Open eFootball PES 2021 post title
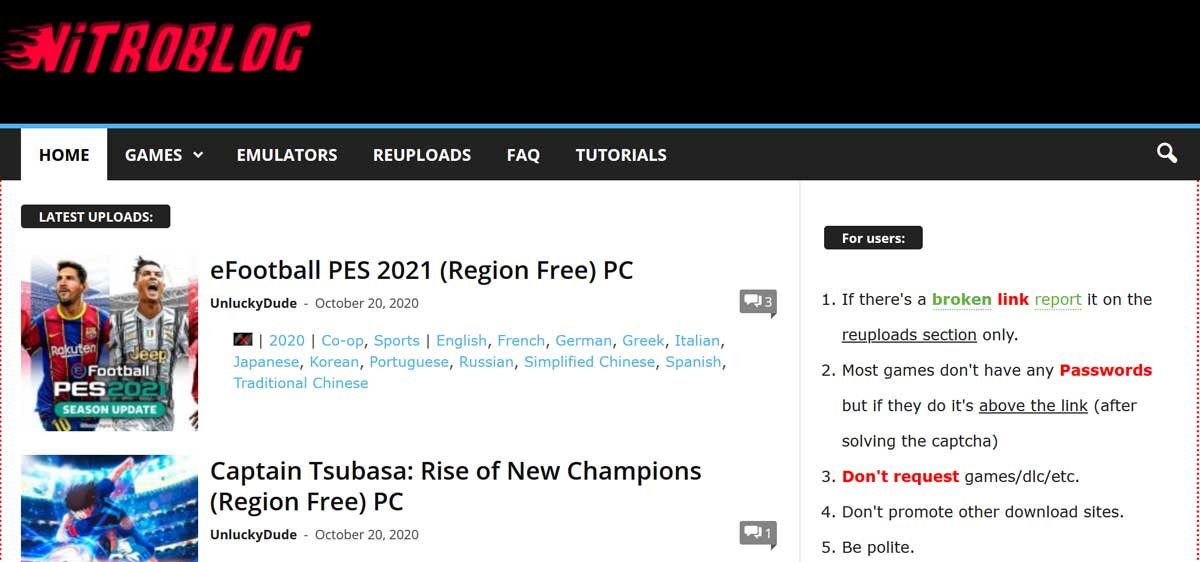 pyautogui.click(x=421, y=270)
